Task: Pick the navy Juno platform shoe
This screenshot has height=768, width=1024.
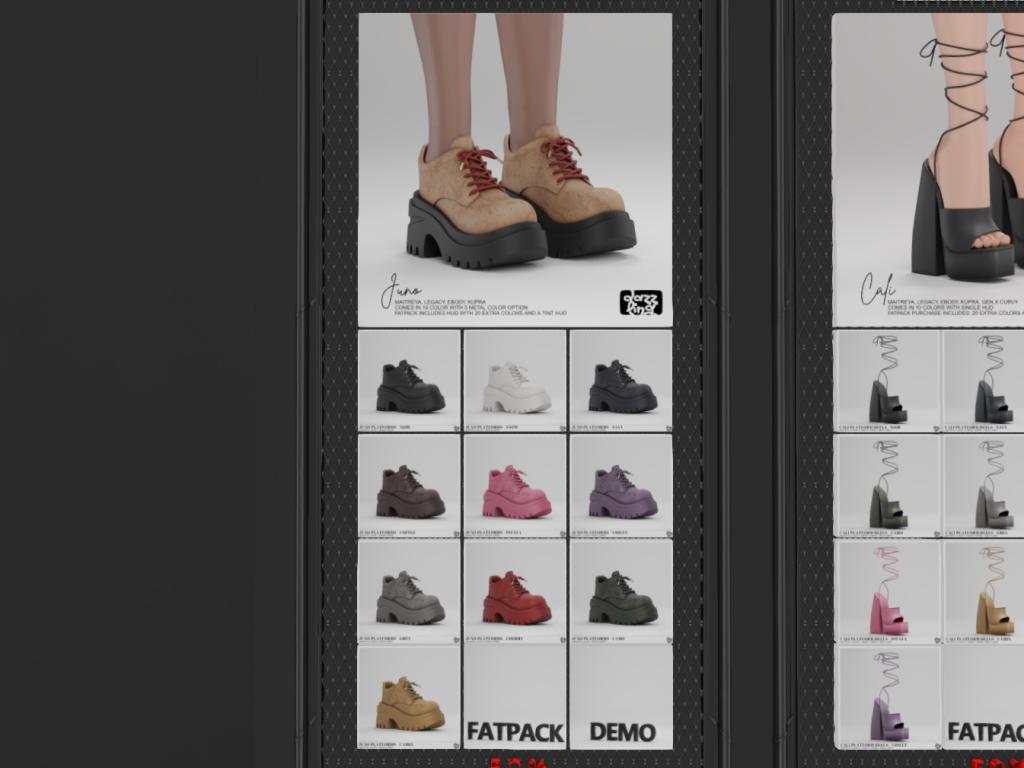Action: coord(621,381)
